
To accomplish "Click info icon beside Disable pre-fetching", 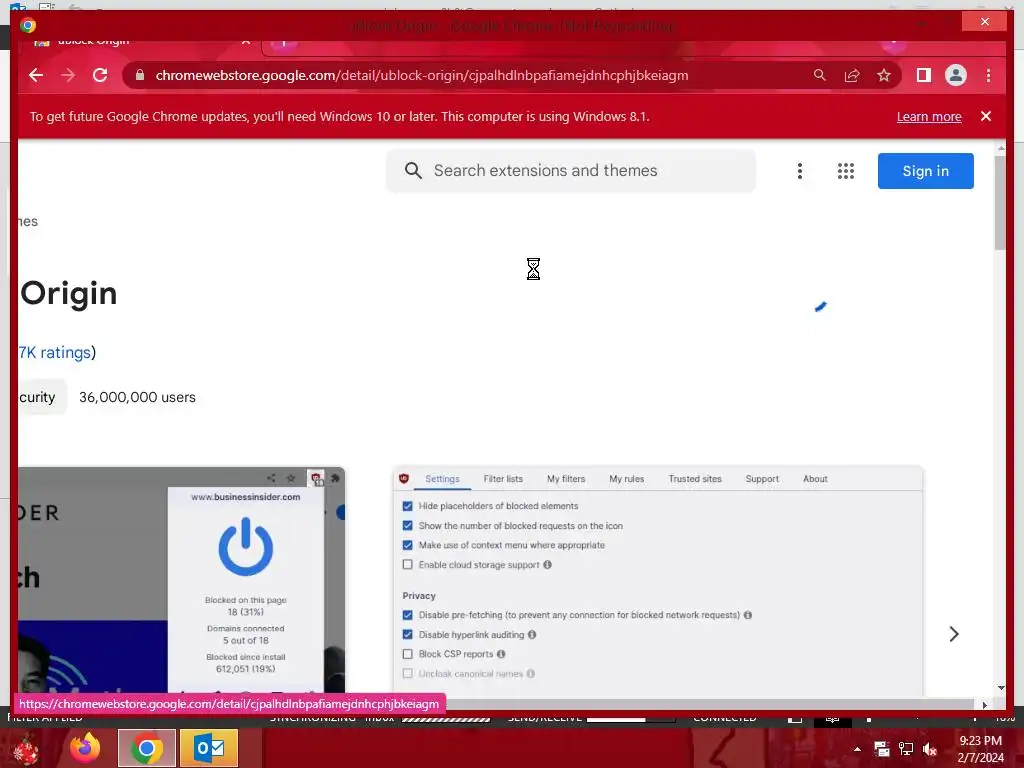I will (748, 615).
